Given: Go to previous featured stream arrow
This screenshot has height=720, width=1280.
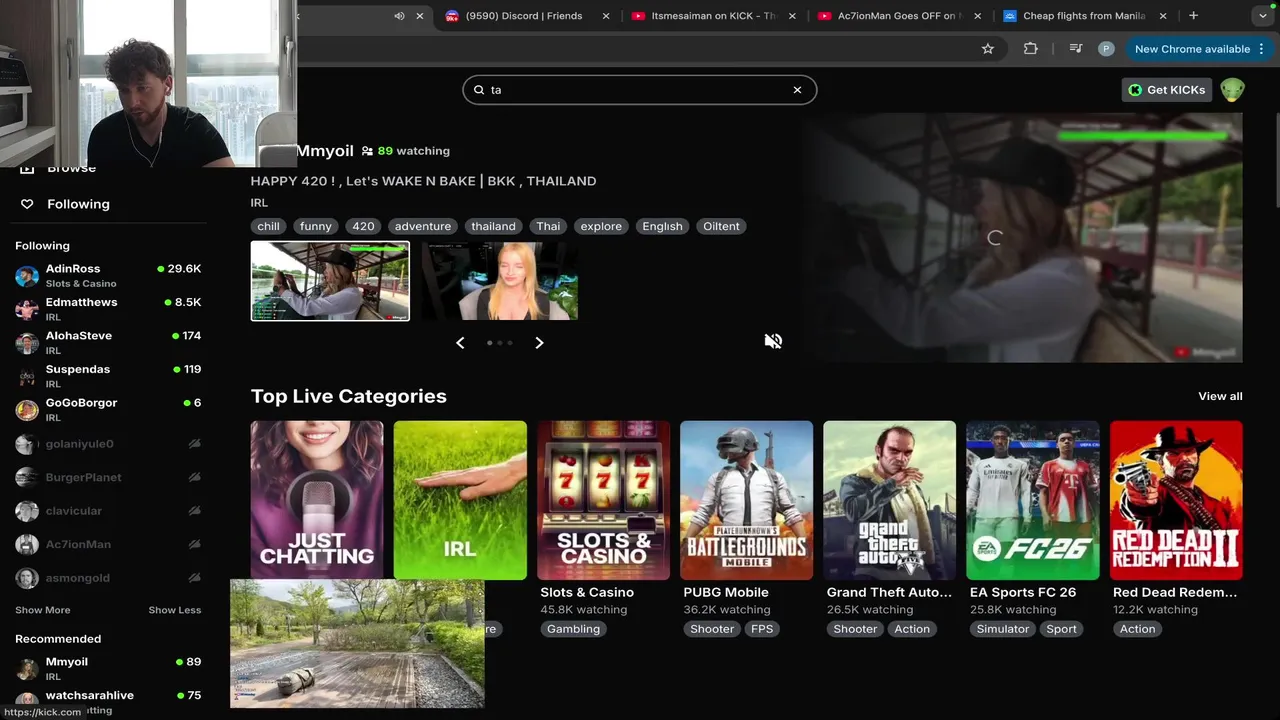Looking at the screenshot, I should coord(460,343).
